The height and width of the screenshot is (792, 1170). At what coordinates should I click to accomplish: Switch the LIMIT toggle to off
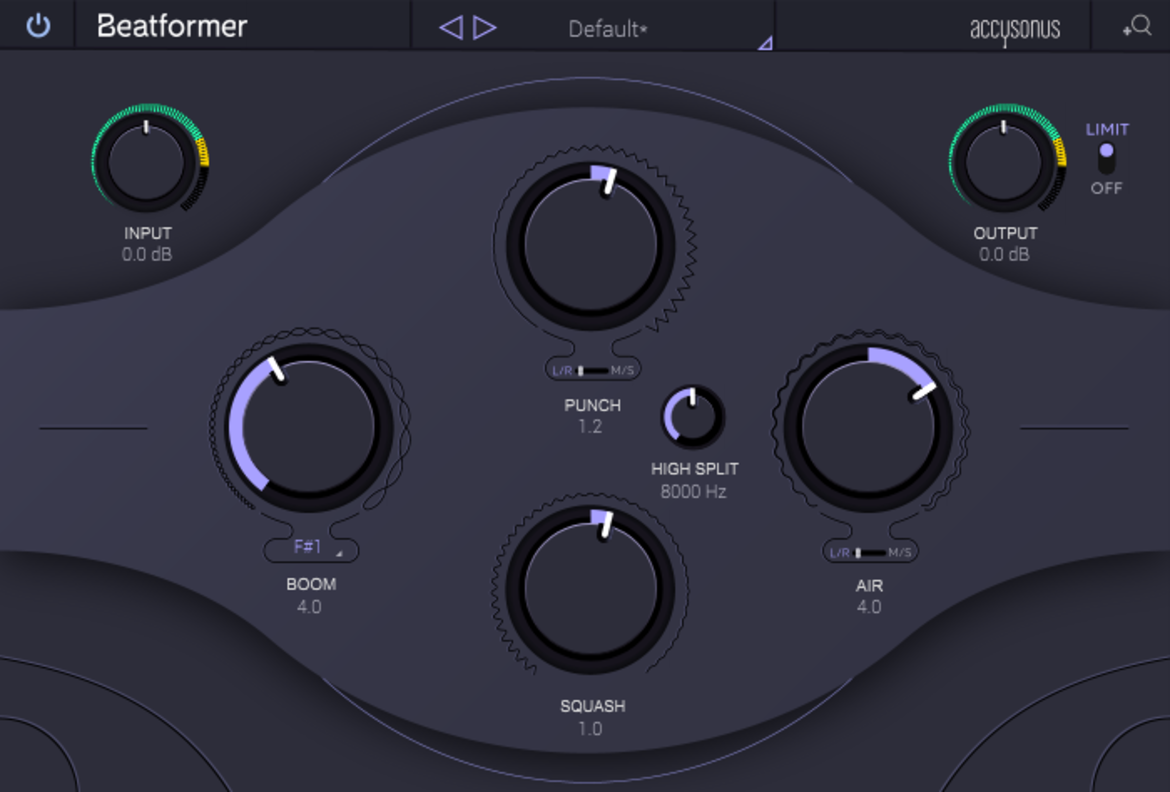(1107, 158)
